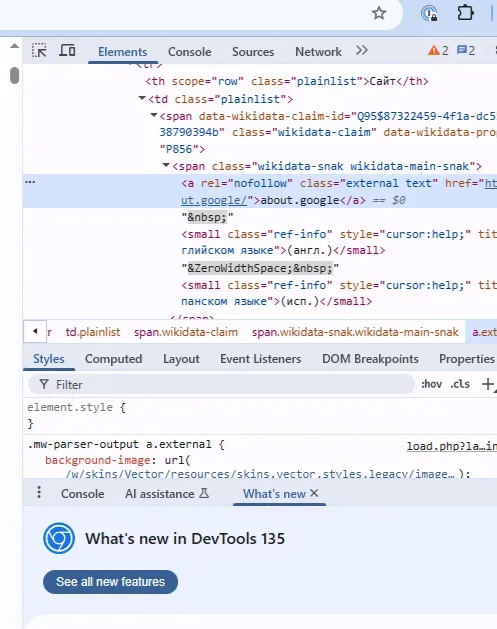This screenshot has height=629, width=497.
Task: Toggle the :hov element state panel
Action: 431,384
